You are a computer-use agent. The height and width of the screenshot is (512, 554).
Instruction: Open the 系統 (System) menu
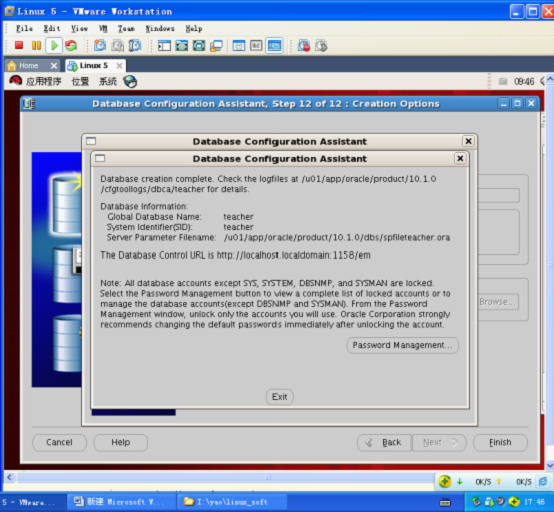108,82
